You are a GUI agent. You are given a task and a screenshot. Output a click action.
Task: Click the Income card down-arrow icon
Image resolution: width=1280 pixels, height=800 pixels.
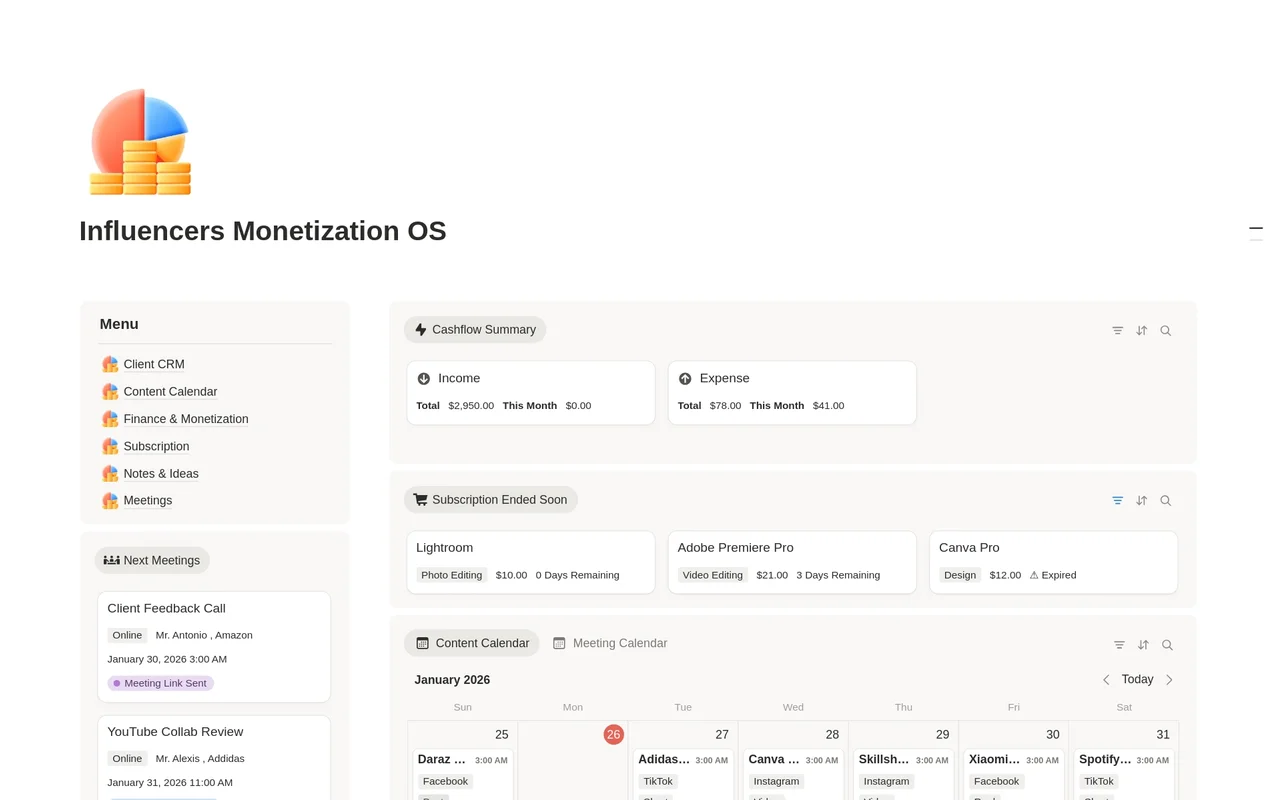(x=424, y=379)
